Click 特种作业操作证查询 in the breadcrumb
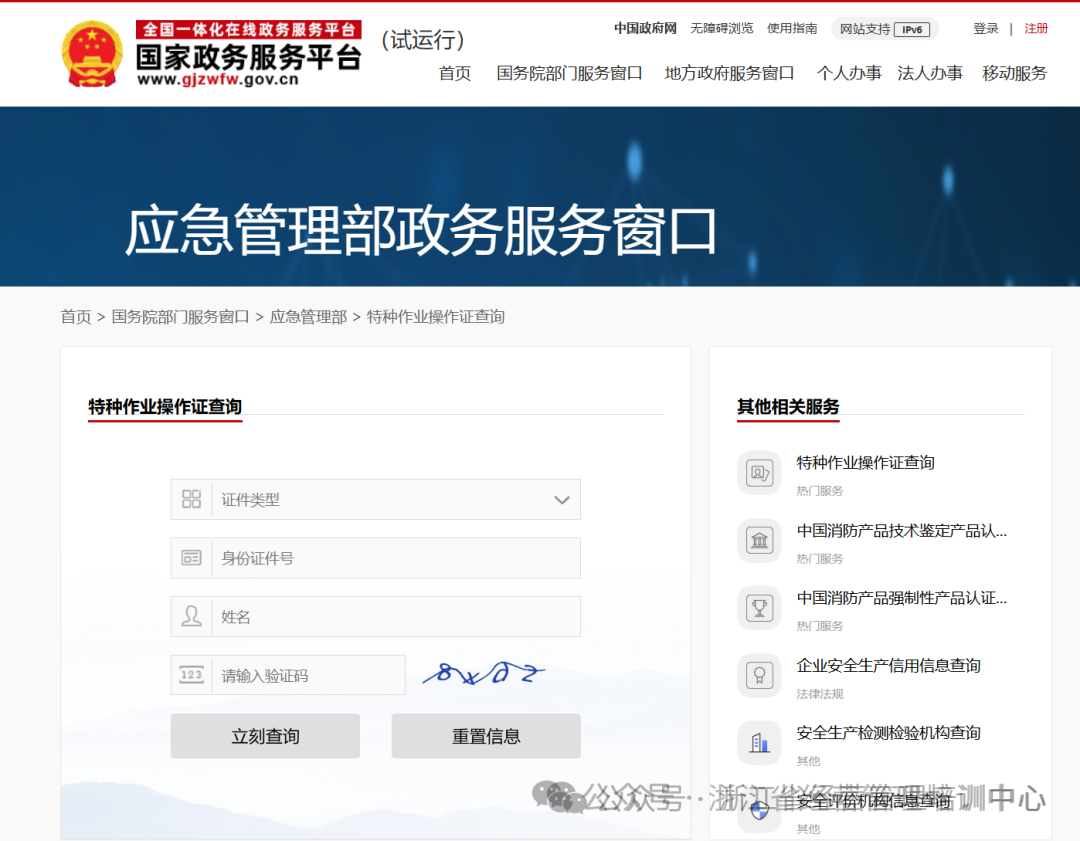This screenshot has height=841, width=1080. (435, 317)
